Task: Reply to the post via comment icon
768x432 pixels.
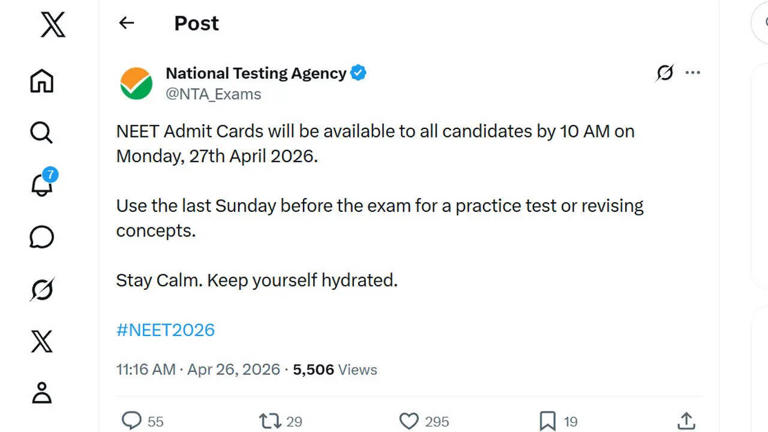Action: (x=131, y=421)
